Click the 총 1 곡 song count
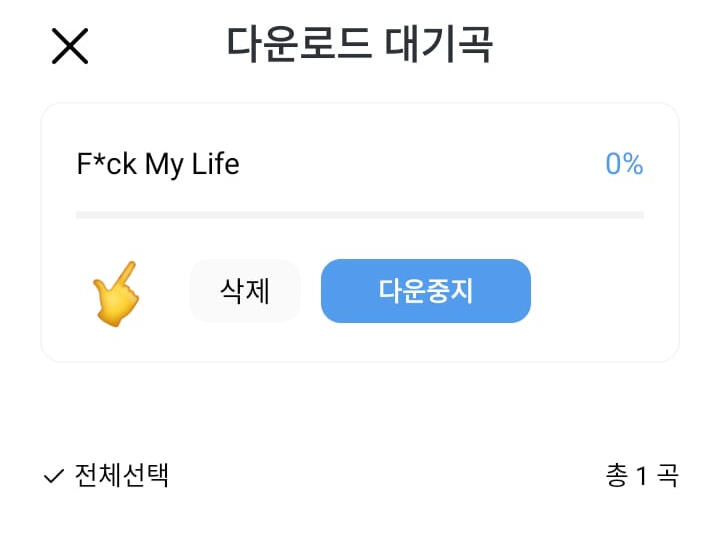 (x=641, y=476)
